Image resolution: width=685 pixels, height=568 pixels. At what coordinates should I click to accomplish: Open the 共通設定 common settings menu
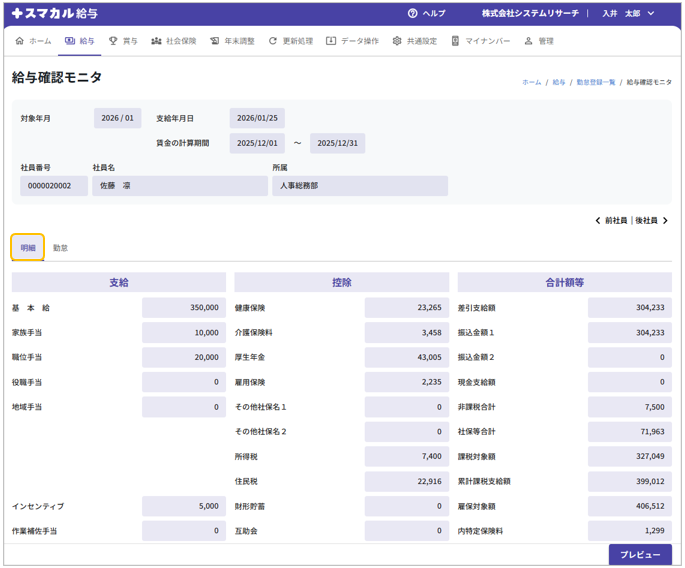point(414,41)
